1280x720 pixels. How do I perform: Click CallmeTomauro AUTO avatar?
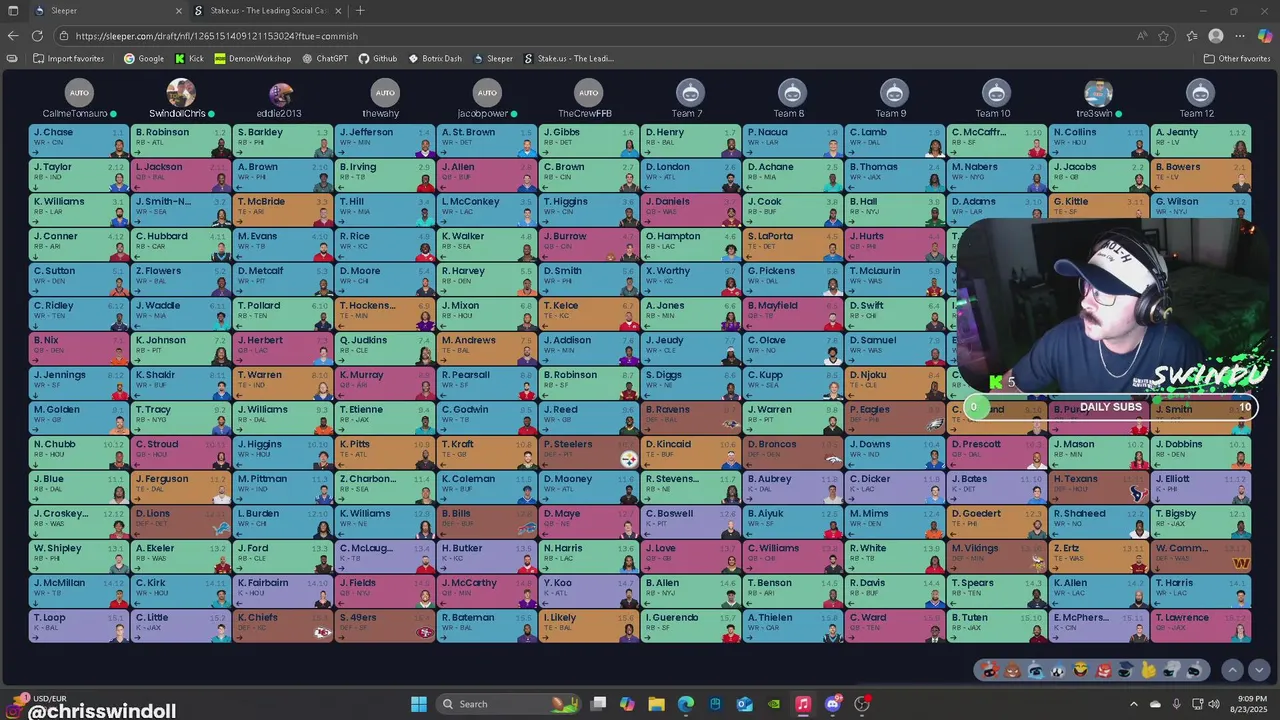79,93
